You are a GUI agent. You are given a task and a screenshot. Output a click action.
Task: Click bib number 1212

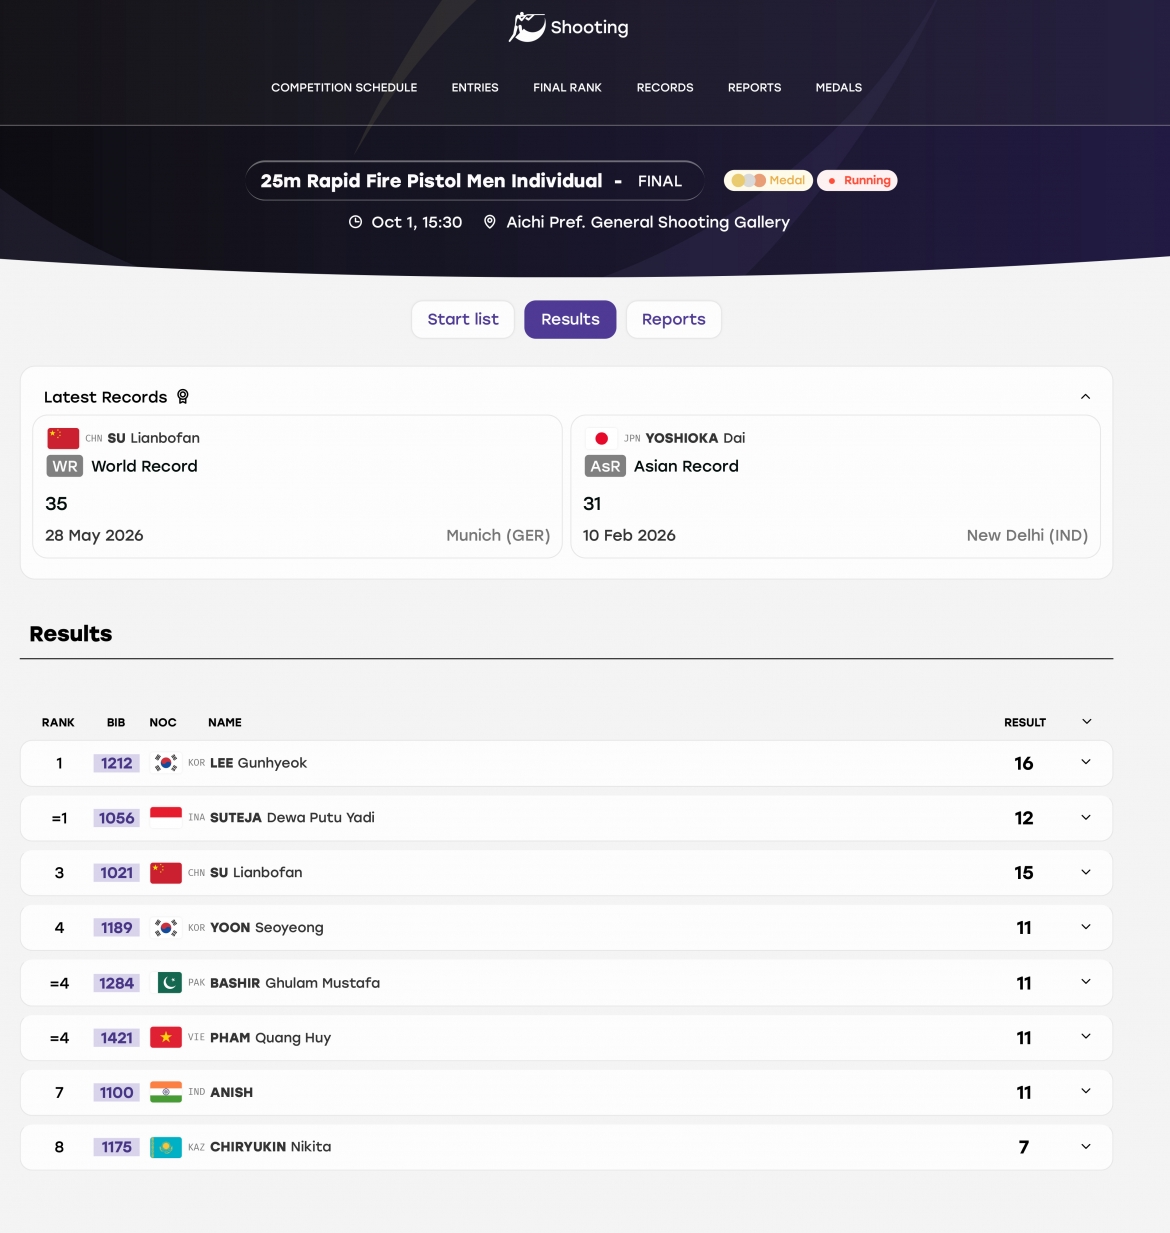(x=116, y=763)
